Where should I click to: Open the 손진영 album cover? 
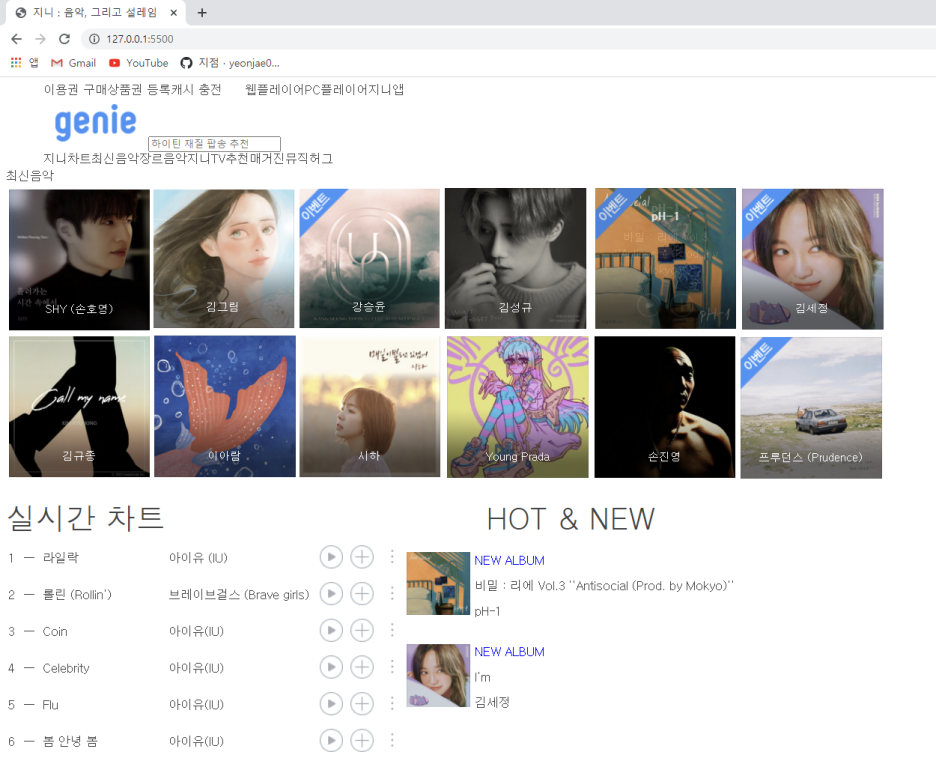tap(664, 407)
